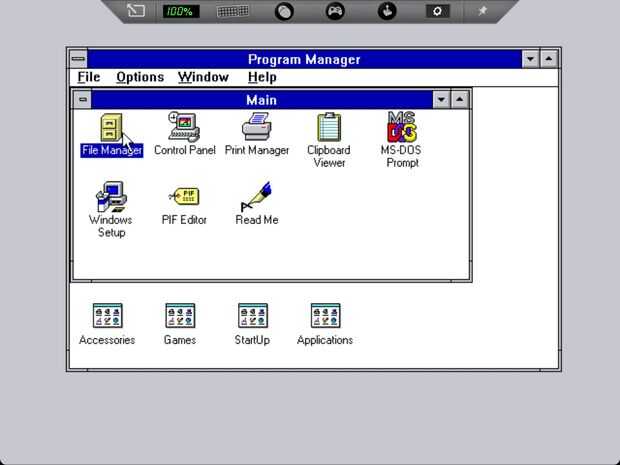Image resolution: width=620 pixels, height=465 pixels.
Task: Click the emulator gamepad icon
Action: click(335, 11)
